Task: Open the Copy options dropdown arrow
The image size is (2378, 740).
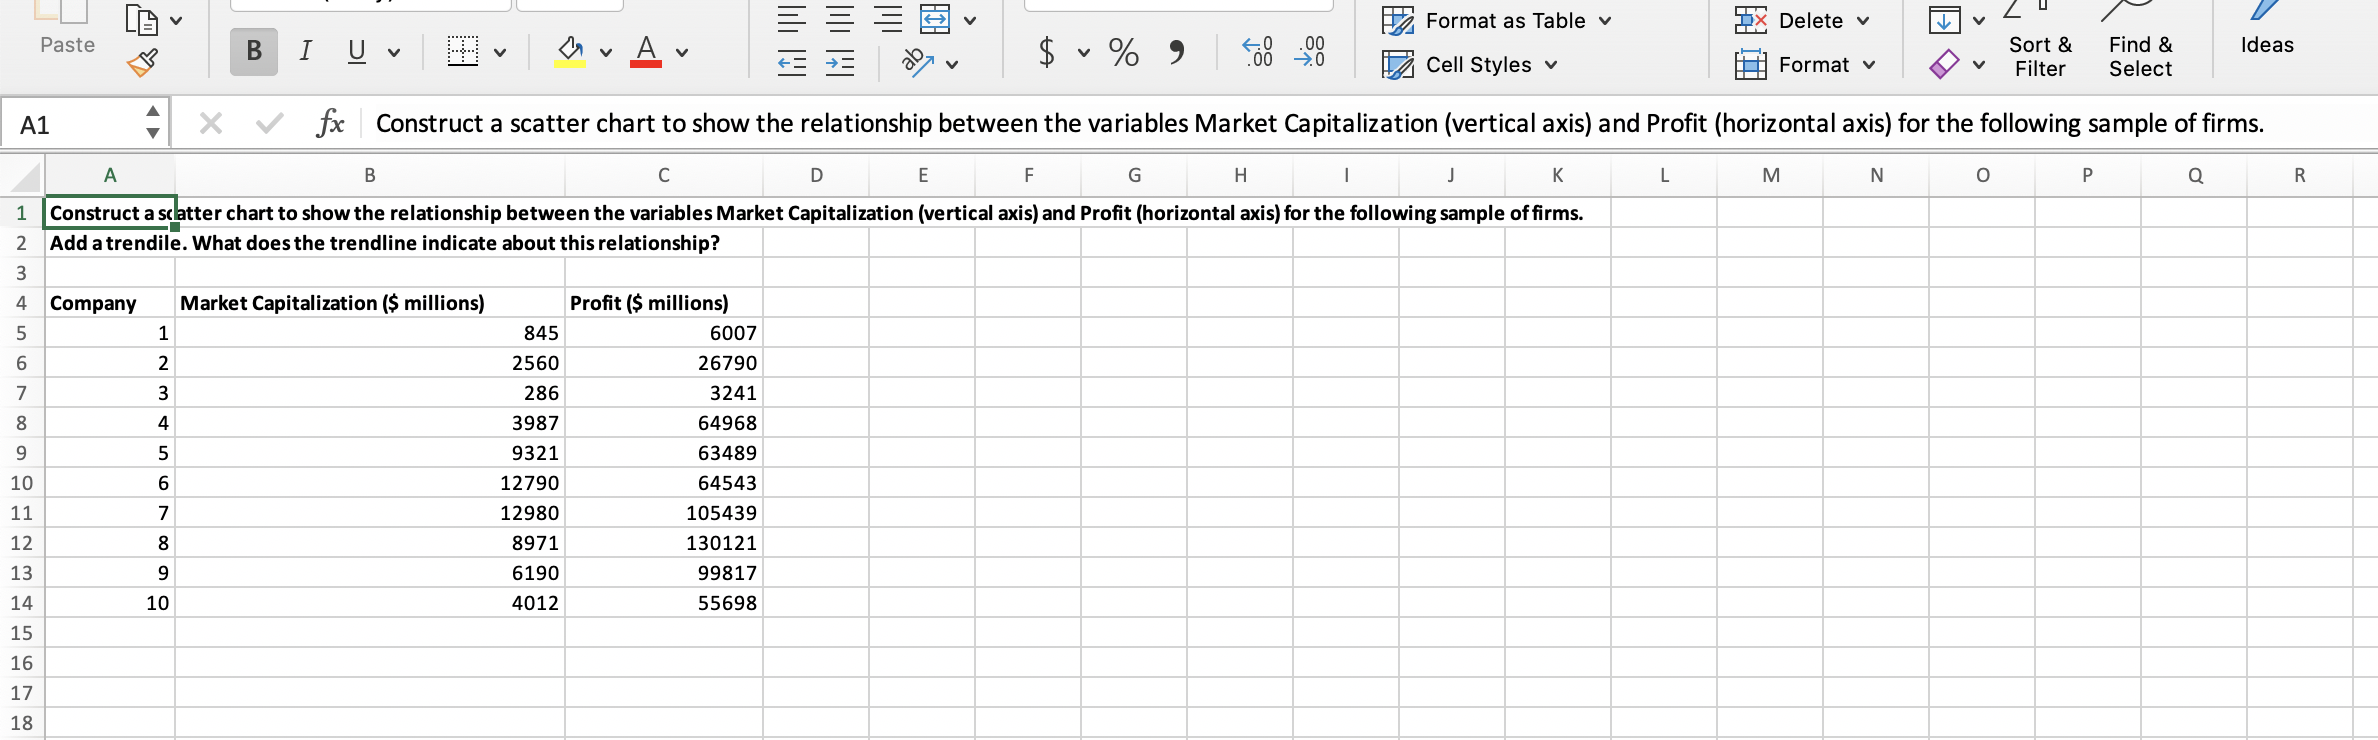Action: [x=176, y=20]
